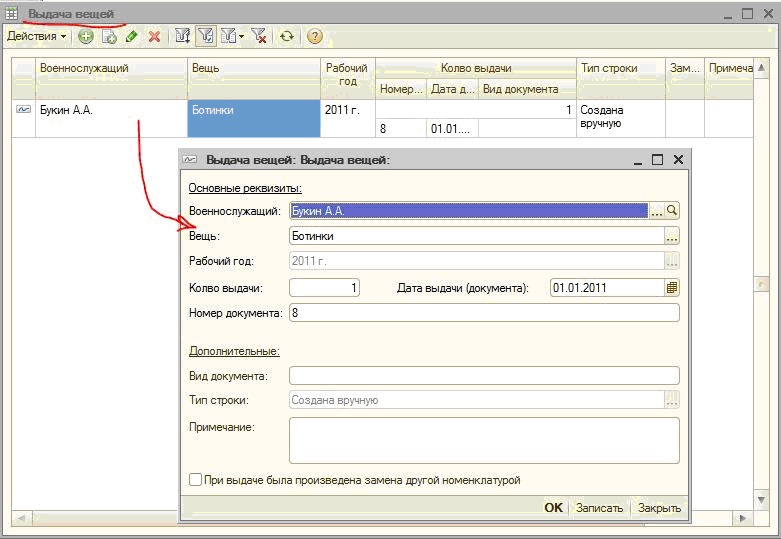Image resolution: width=781 pixels, height=539 pixels.
Task: Open Help with the question mark icon
Action: pos(315,36)
